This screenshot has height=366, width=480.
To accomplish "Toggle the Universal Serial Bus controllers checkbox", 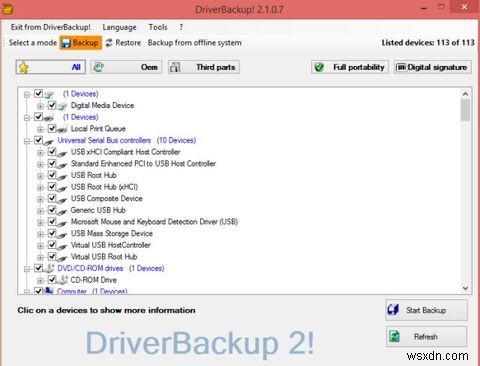I will tap(38, 140).
